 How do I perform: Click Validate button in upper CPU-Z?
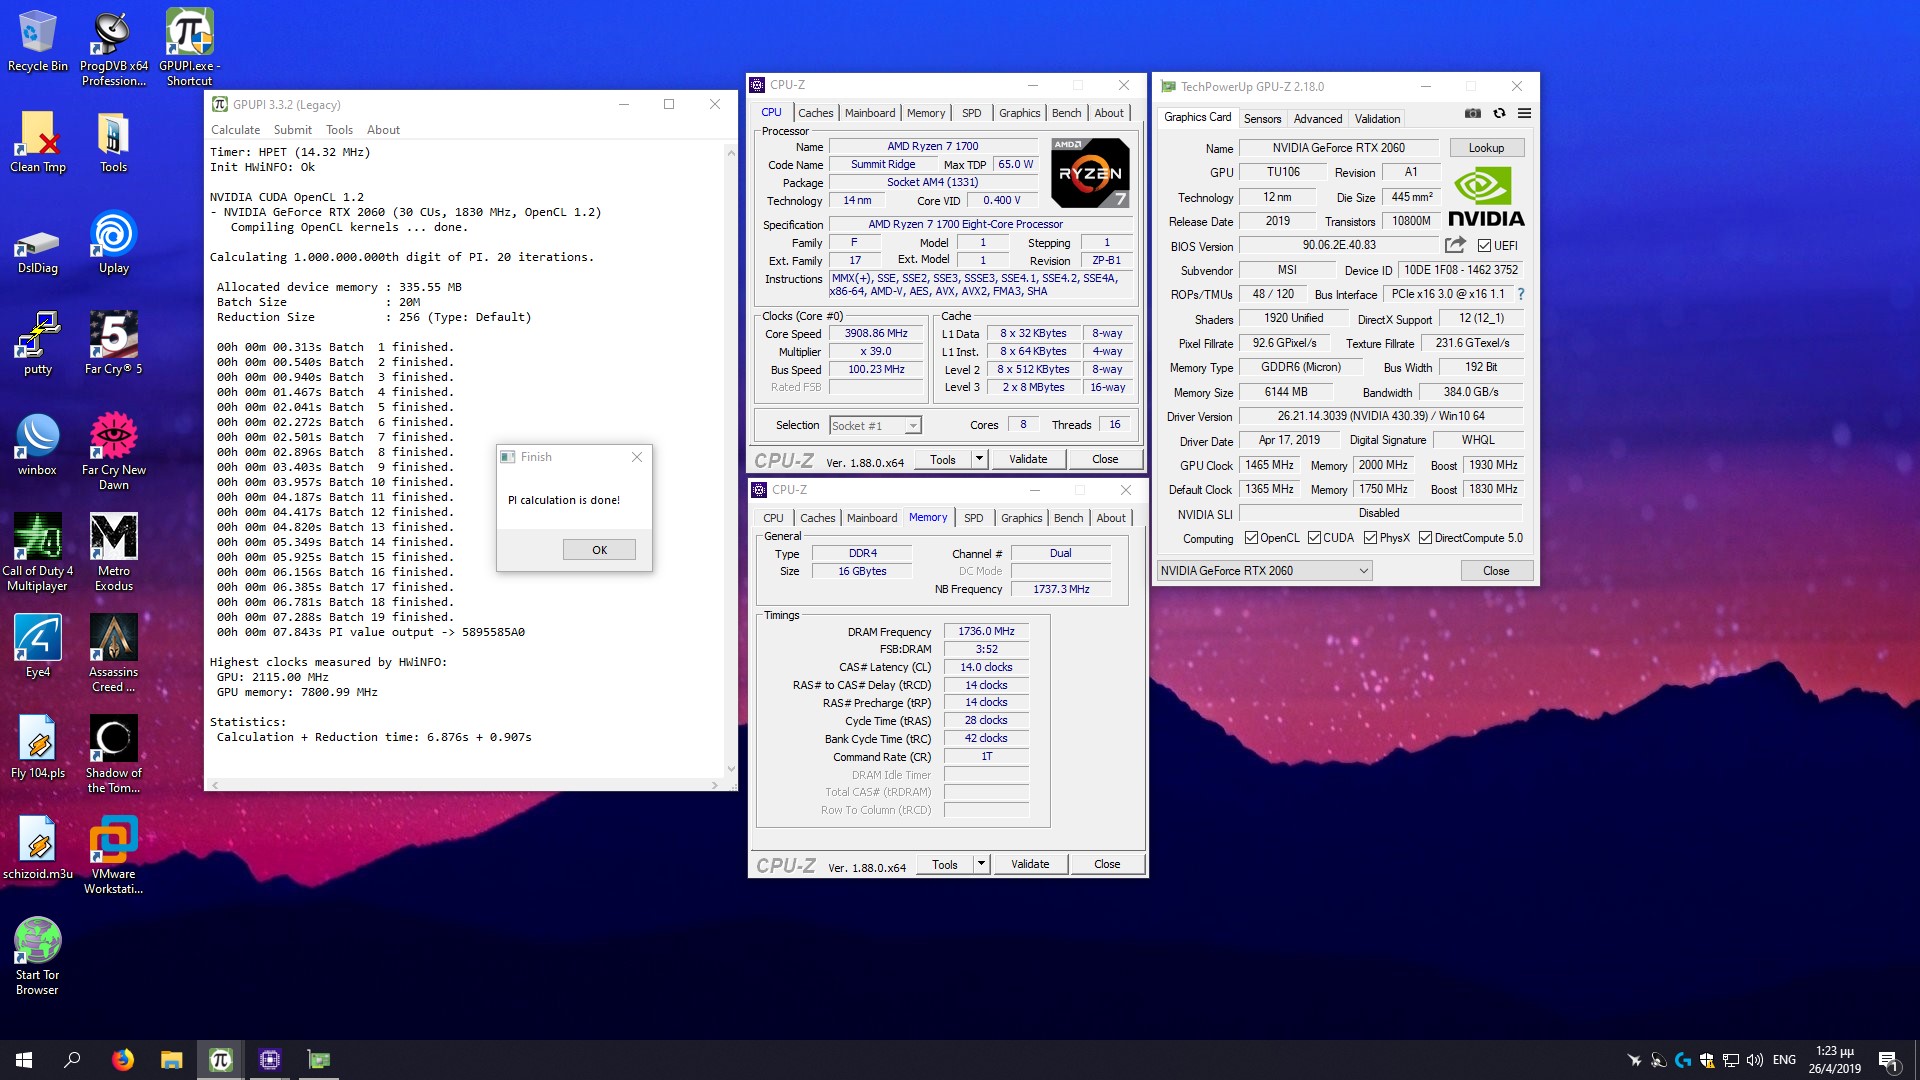tap(1028, 459)
